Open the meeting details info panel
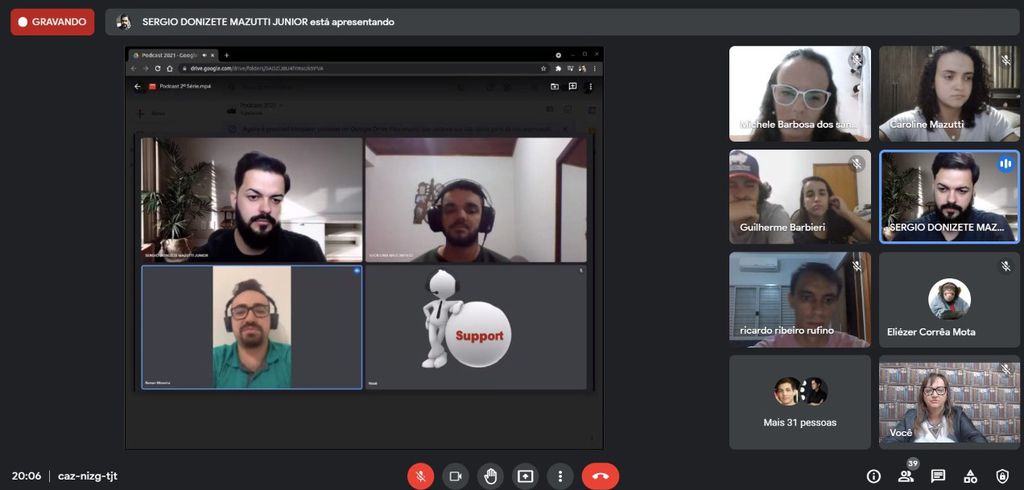1024x490 pixels. pyautogui.click(x=873, y=476)
